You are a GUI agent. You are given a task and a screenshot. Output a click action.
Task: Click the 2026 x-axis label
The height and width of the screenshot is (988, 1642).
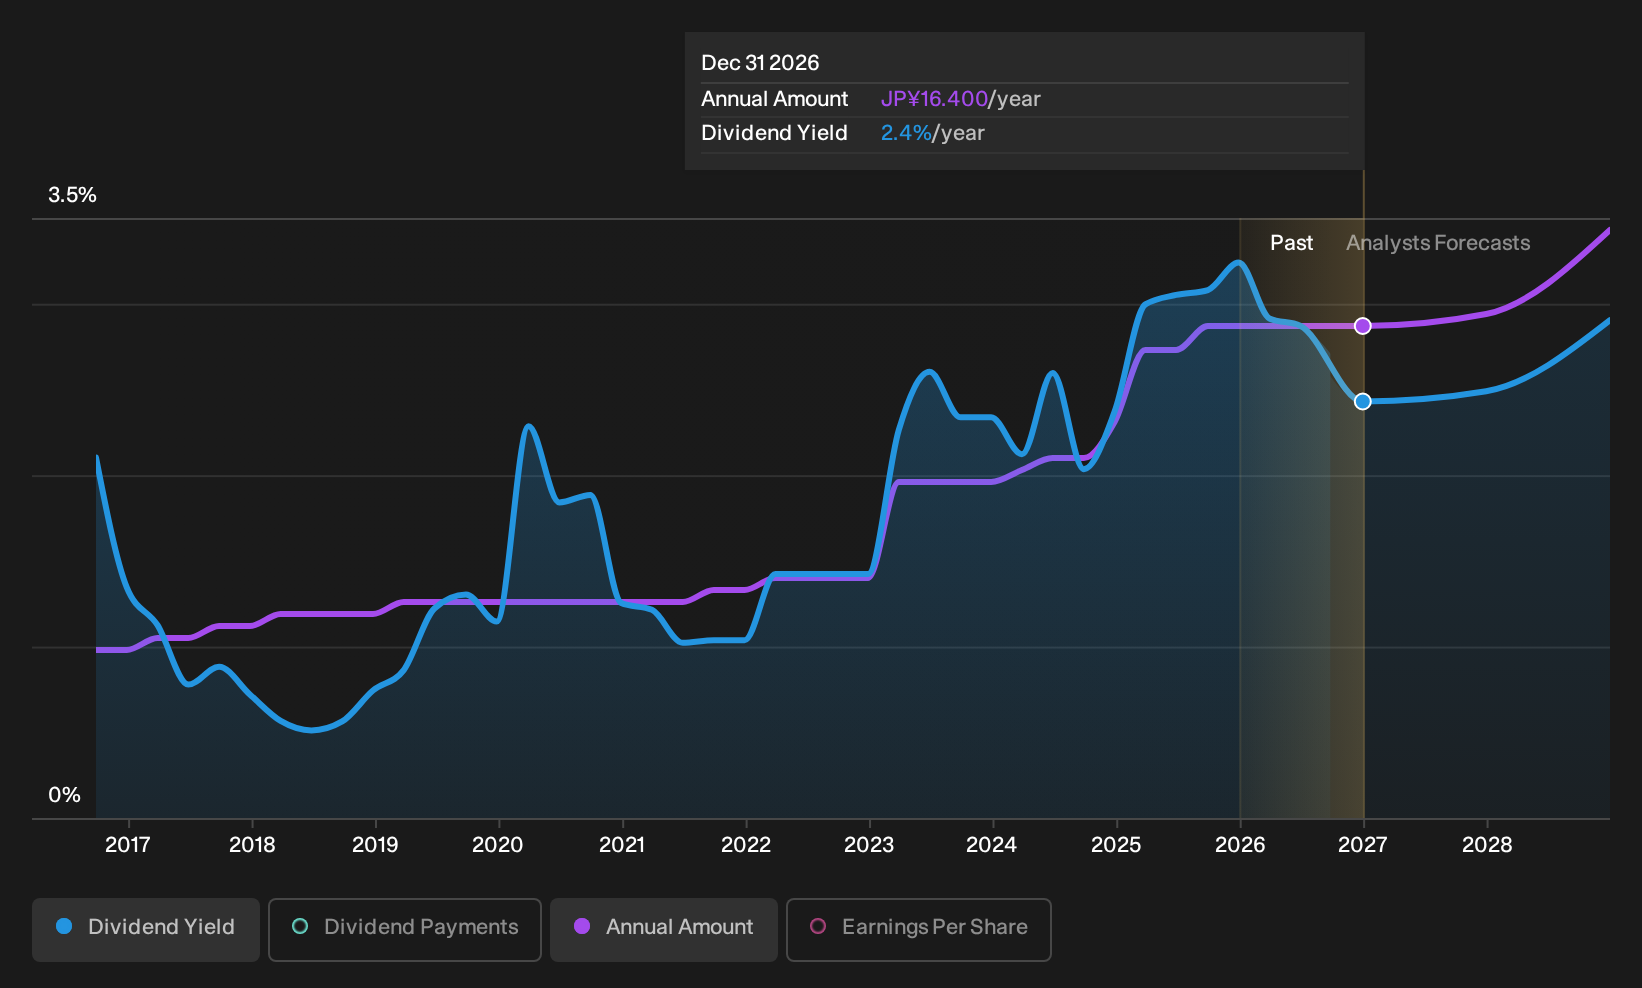pyautogui.click(x=1240, y=845)
